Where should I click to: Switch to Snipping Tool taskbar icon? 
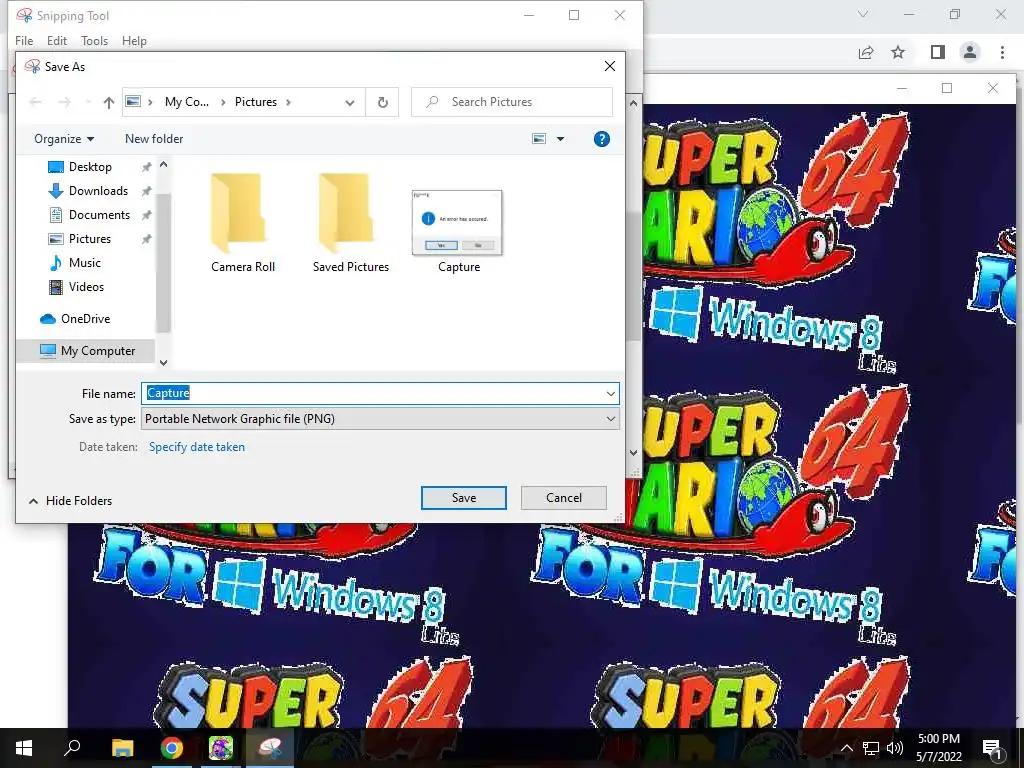click(x=270, y=748)
